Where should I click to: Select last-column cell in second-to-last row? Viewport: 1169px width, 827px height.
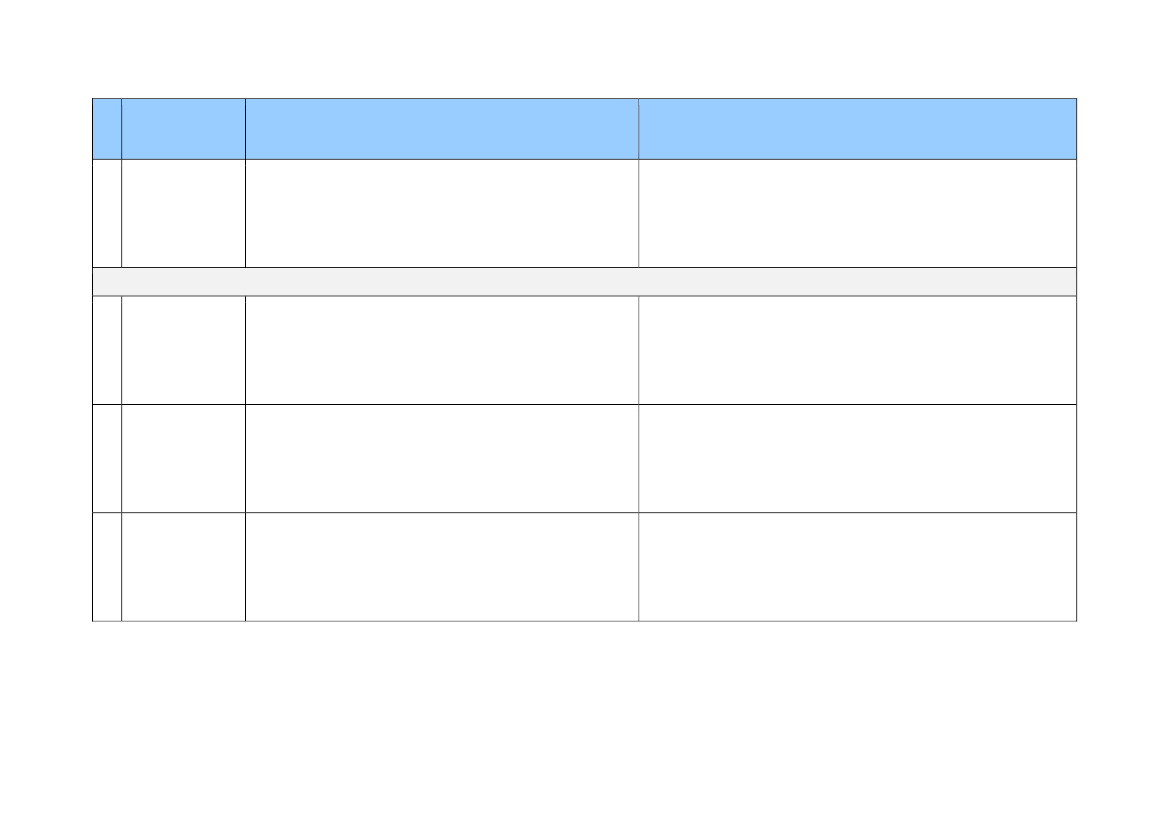[857, 458]
